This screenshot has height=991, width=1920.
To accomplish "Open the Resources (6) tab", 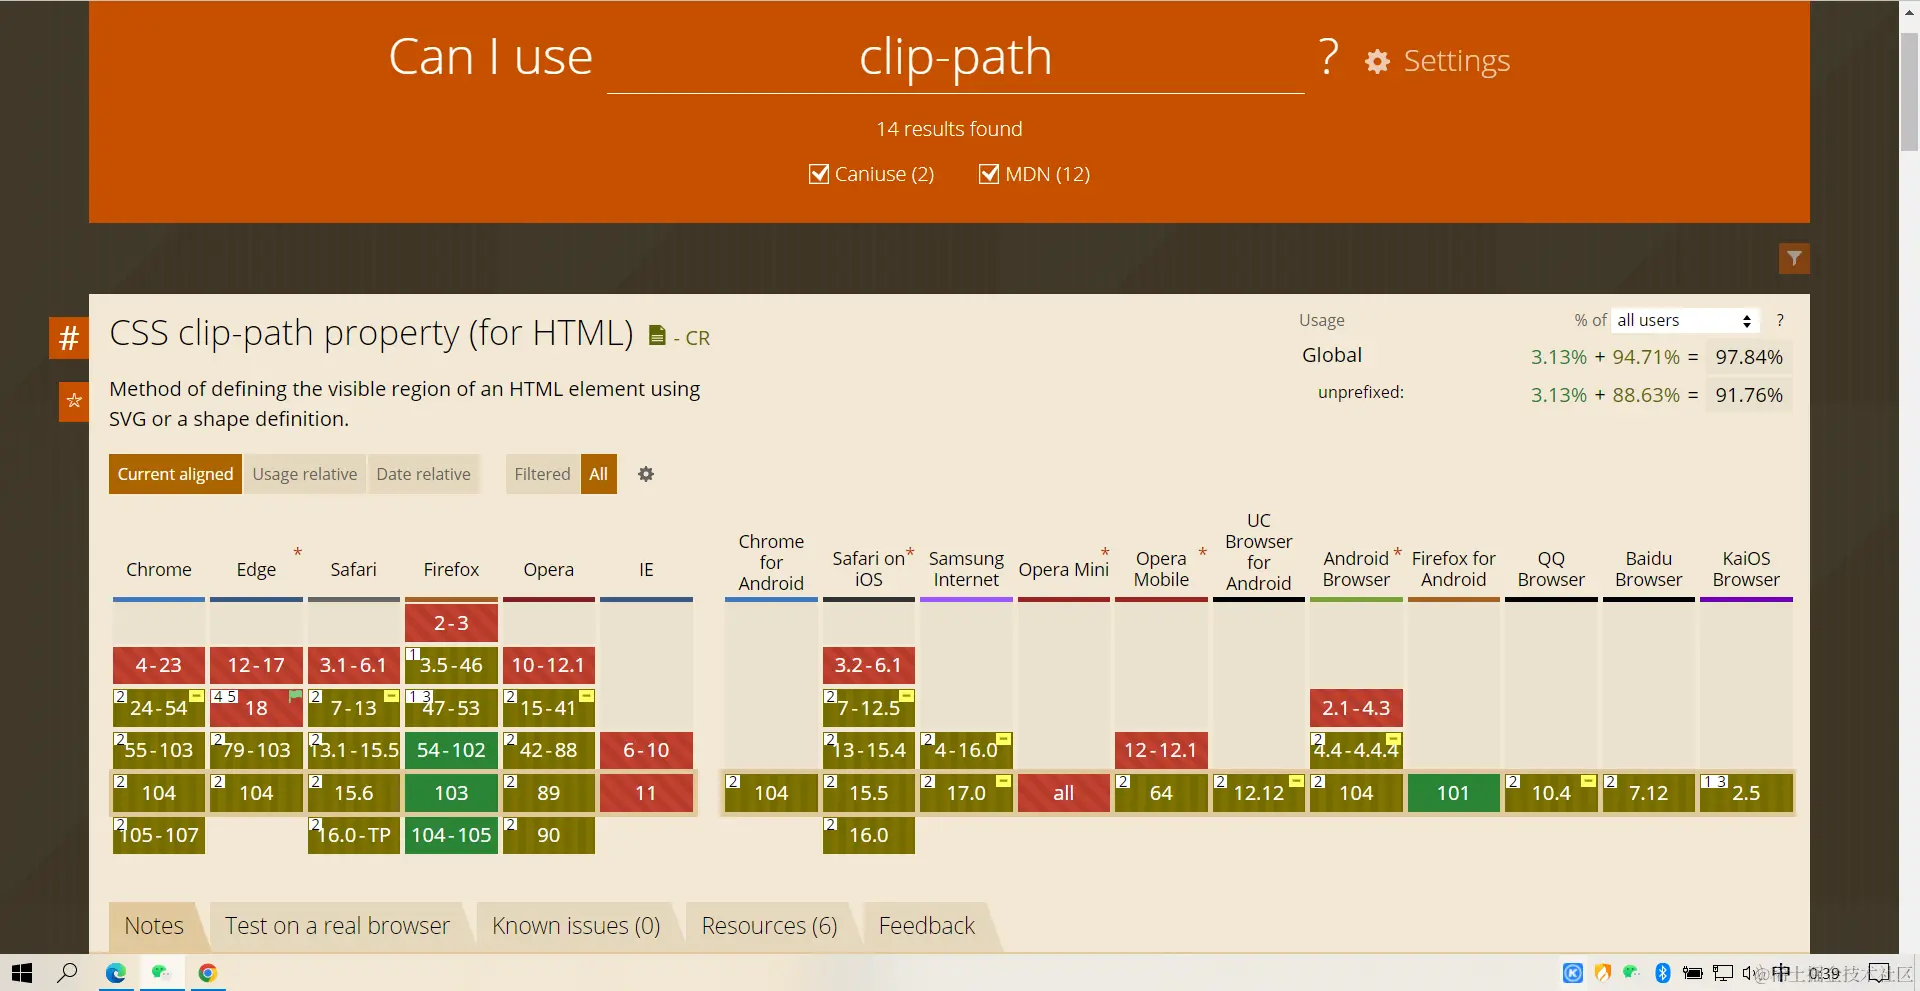I will 769,926.
